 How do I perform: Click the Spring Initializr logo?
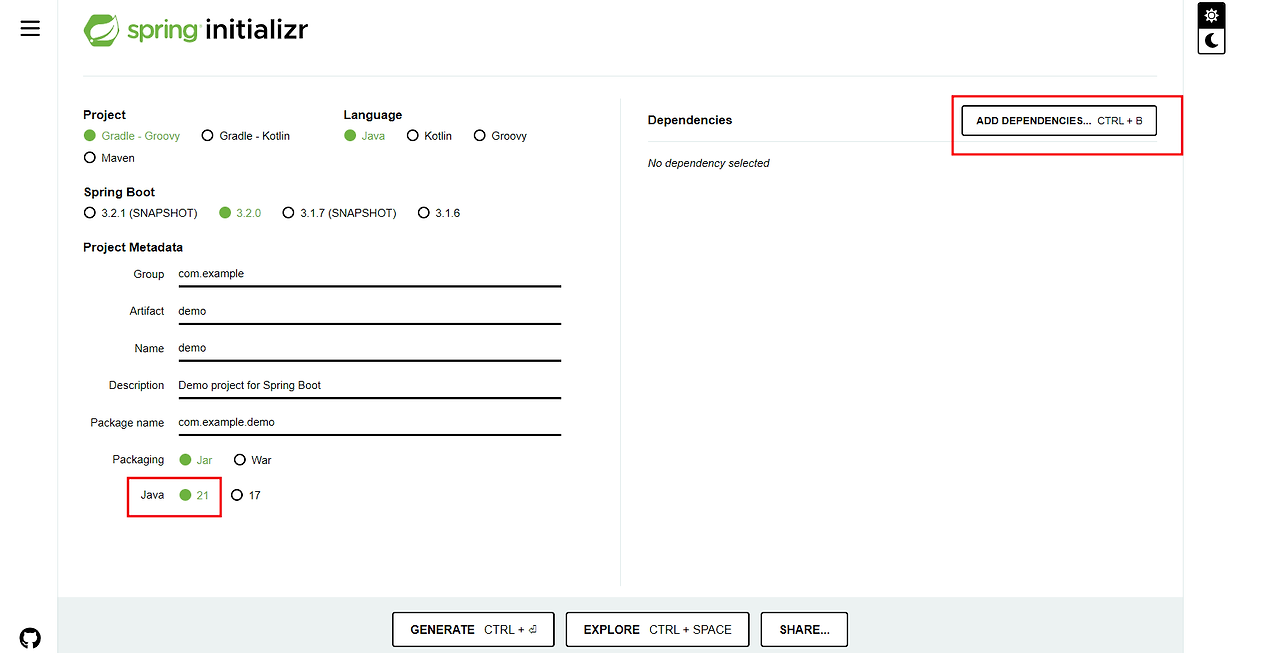(x=196, y=30)
